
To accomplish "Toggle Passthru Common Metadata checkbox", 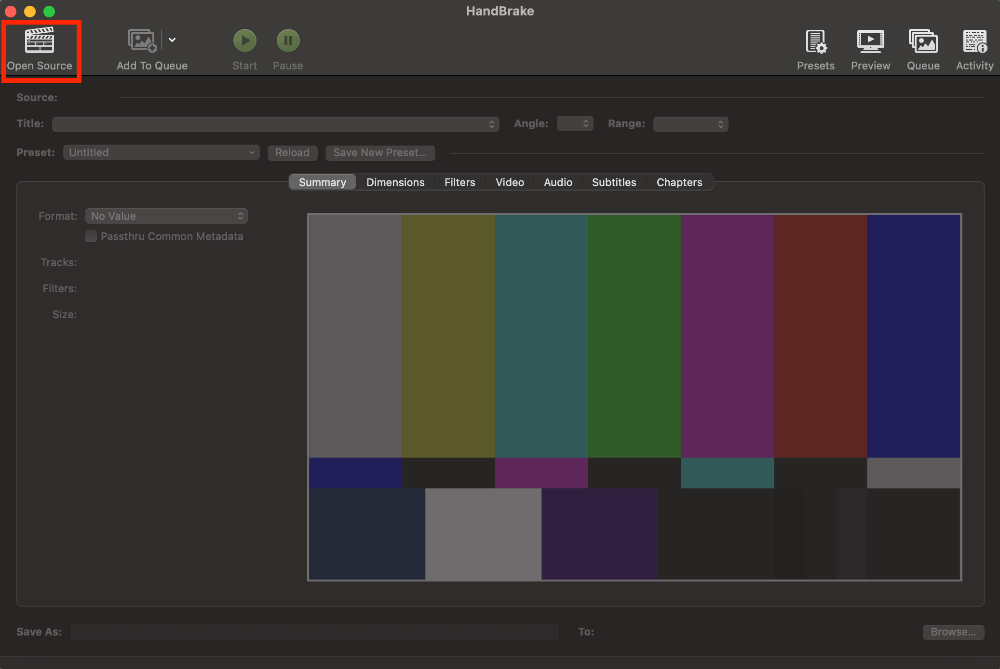I will [x=91, y=237].
